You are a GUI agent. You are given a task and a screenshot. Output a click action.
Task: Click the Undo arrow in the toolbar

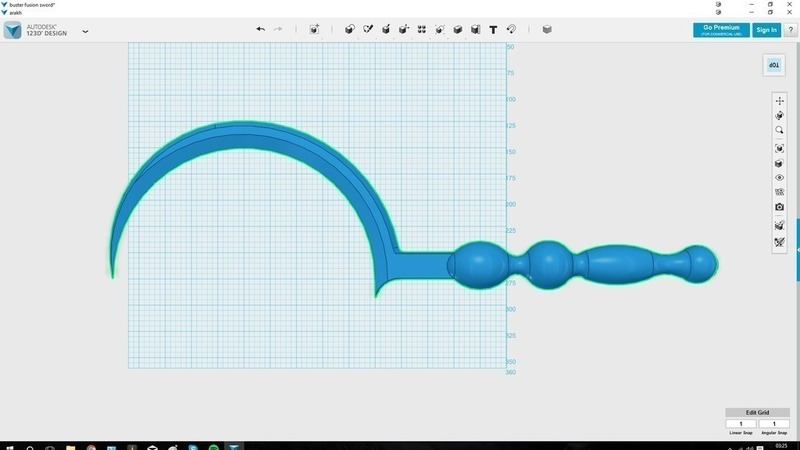(x=261, y=30)
